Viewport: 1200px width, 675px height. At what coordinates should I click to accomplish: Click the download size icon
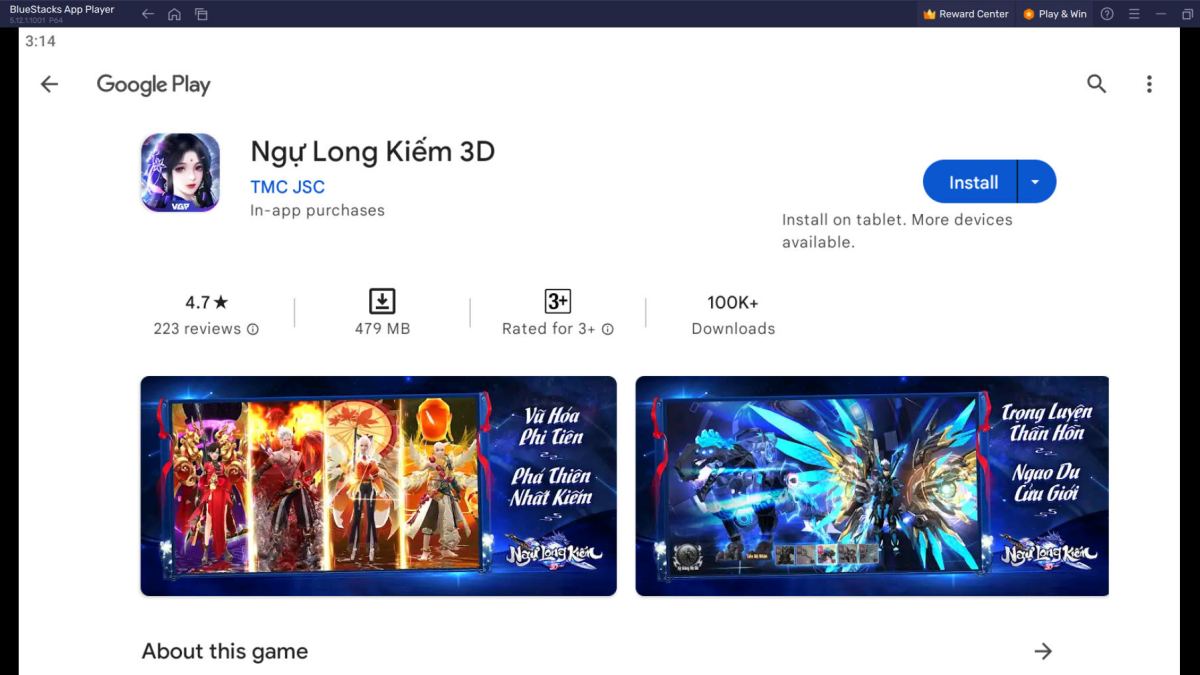pos(382,301)
